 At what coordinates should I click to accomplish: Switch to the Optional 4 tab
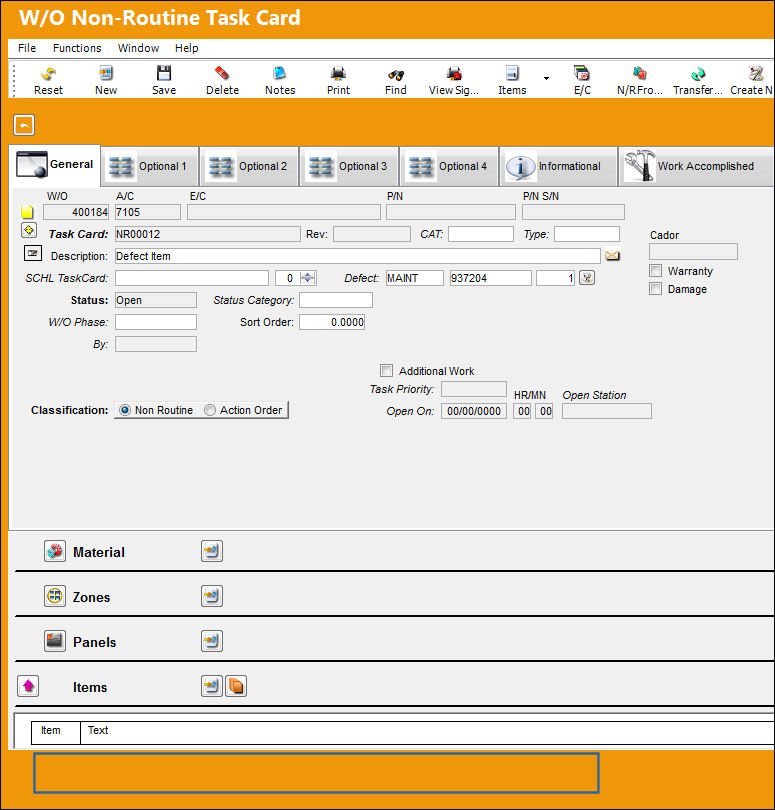point(450,166)
